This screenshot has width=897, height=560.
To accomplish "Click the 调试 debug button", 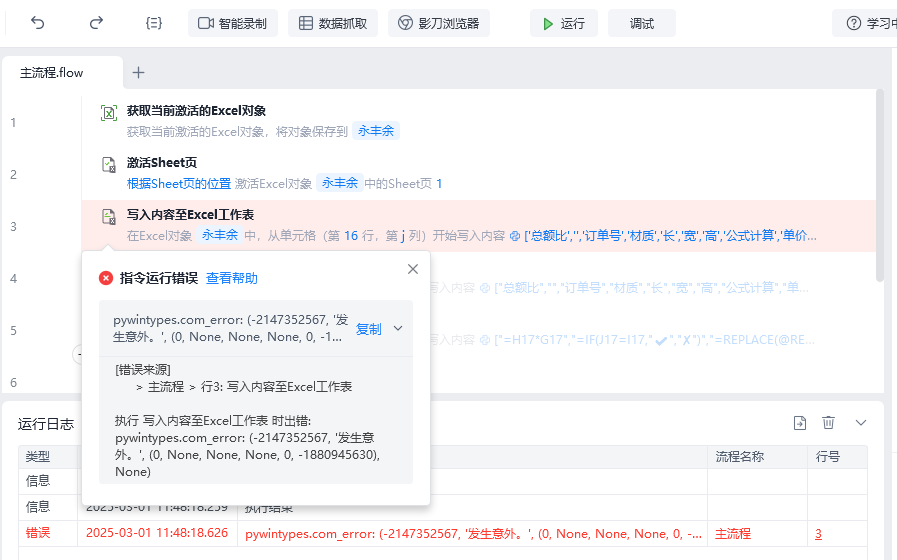I will [642, 23].
